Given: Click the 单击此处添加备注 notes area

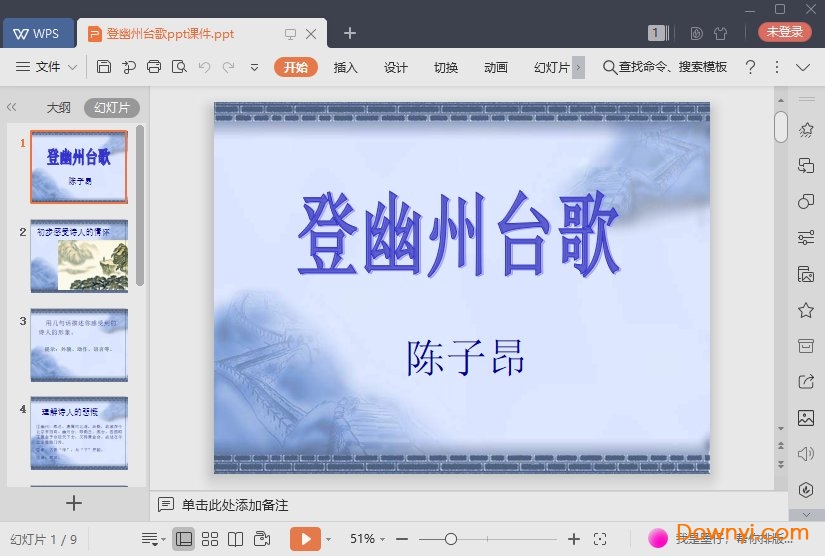Looking at the screenshot, I should point(235,506).
